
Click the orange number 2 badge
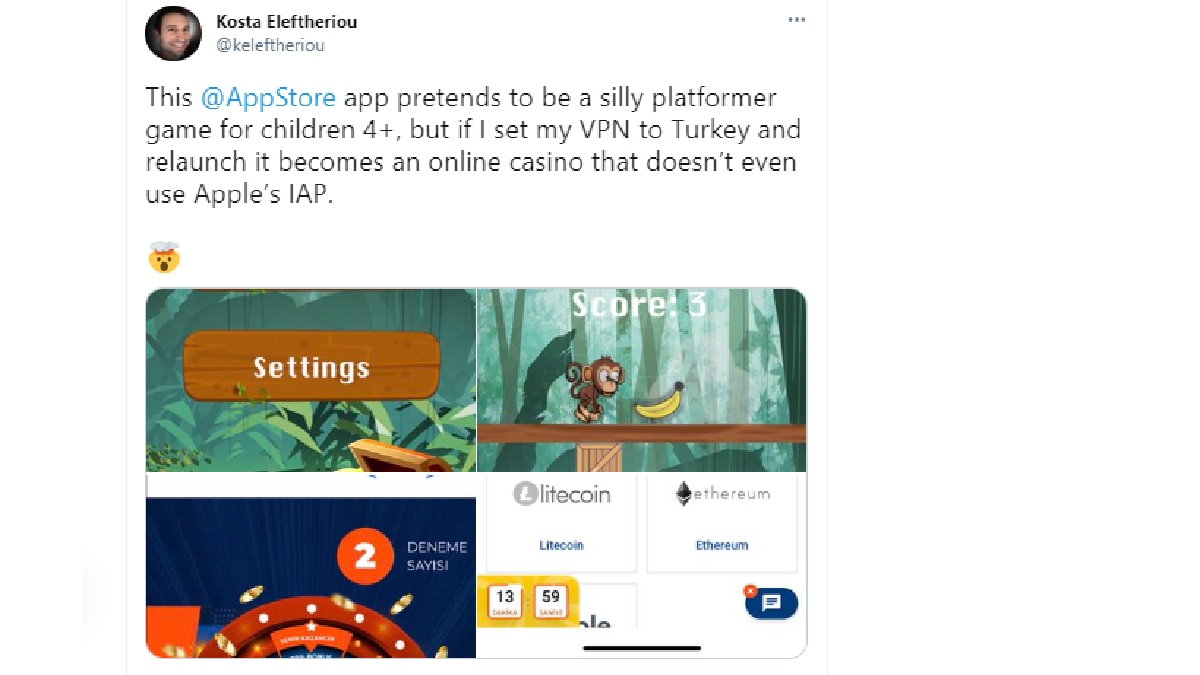(365, 556)
